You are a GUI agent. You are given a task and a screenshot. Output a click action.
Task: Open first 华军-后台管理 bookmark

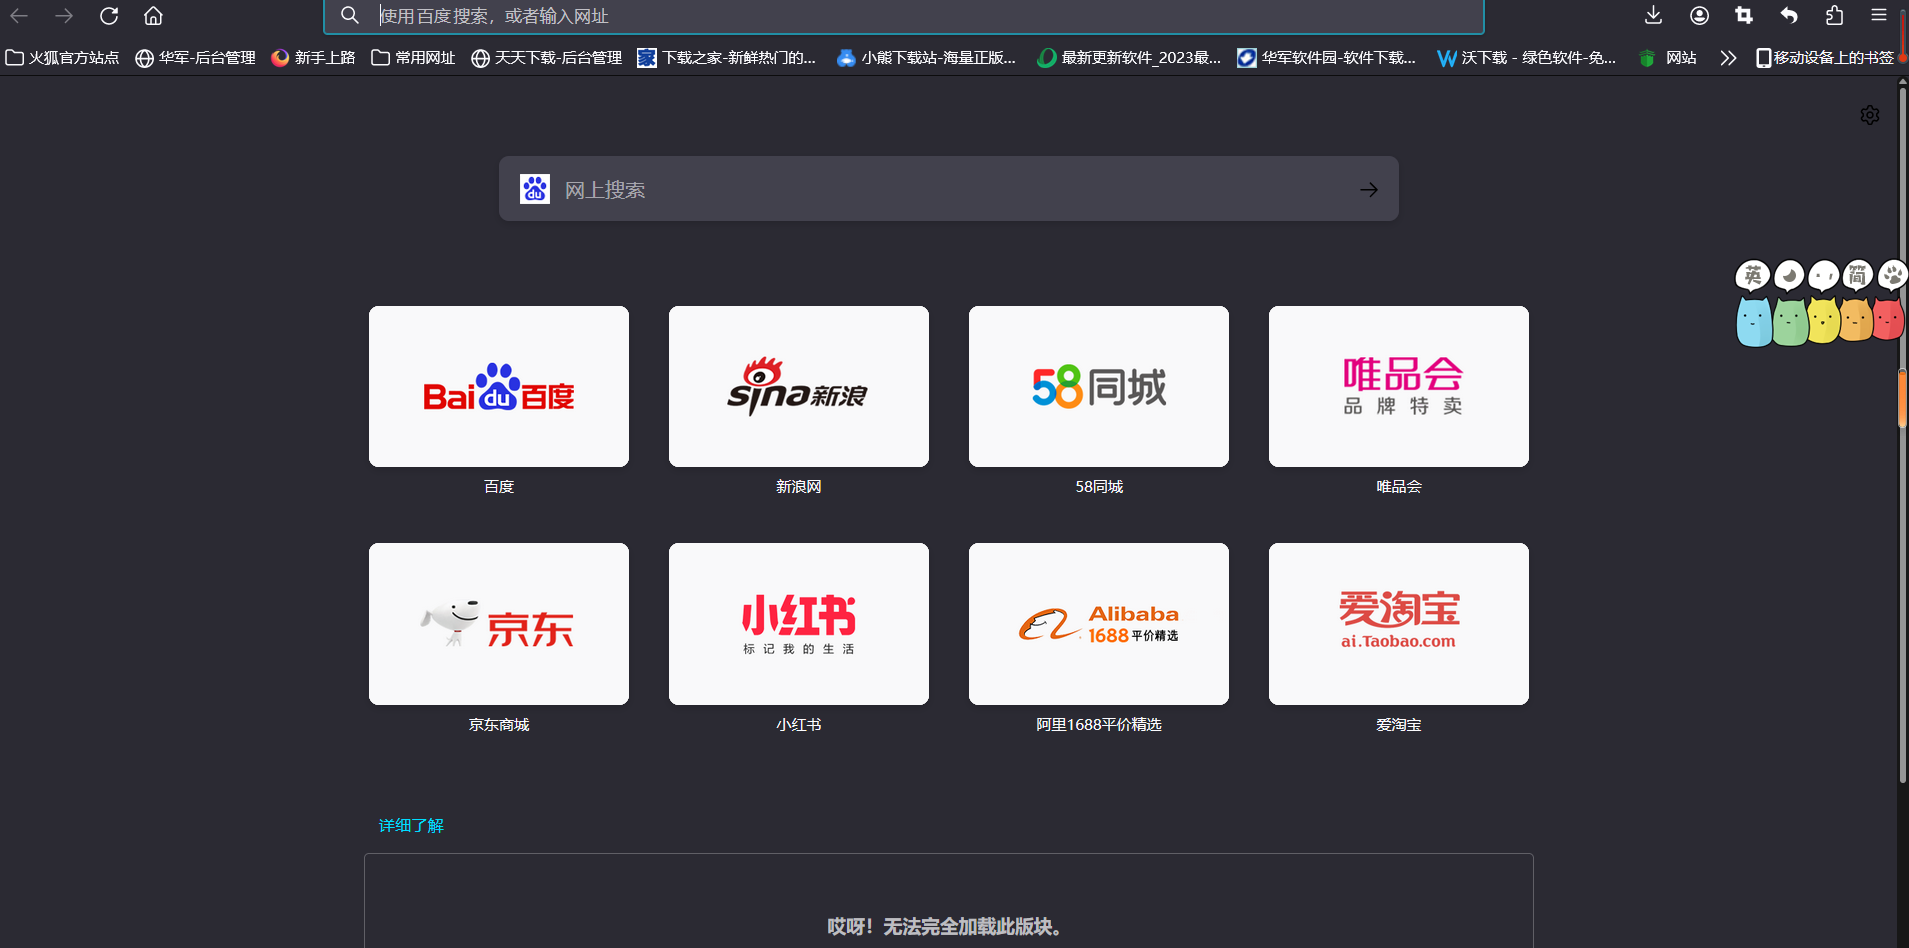(196, 58)
